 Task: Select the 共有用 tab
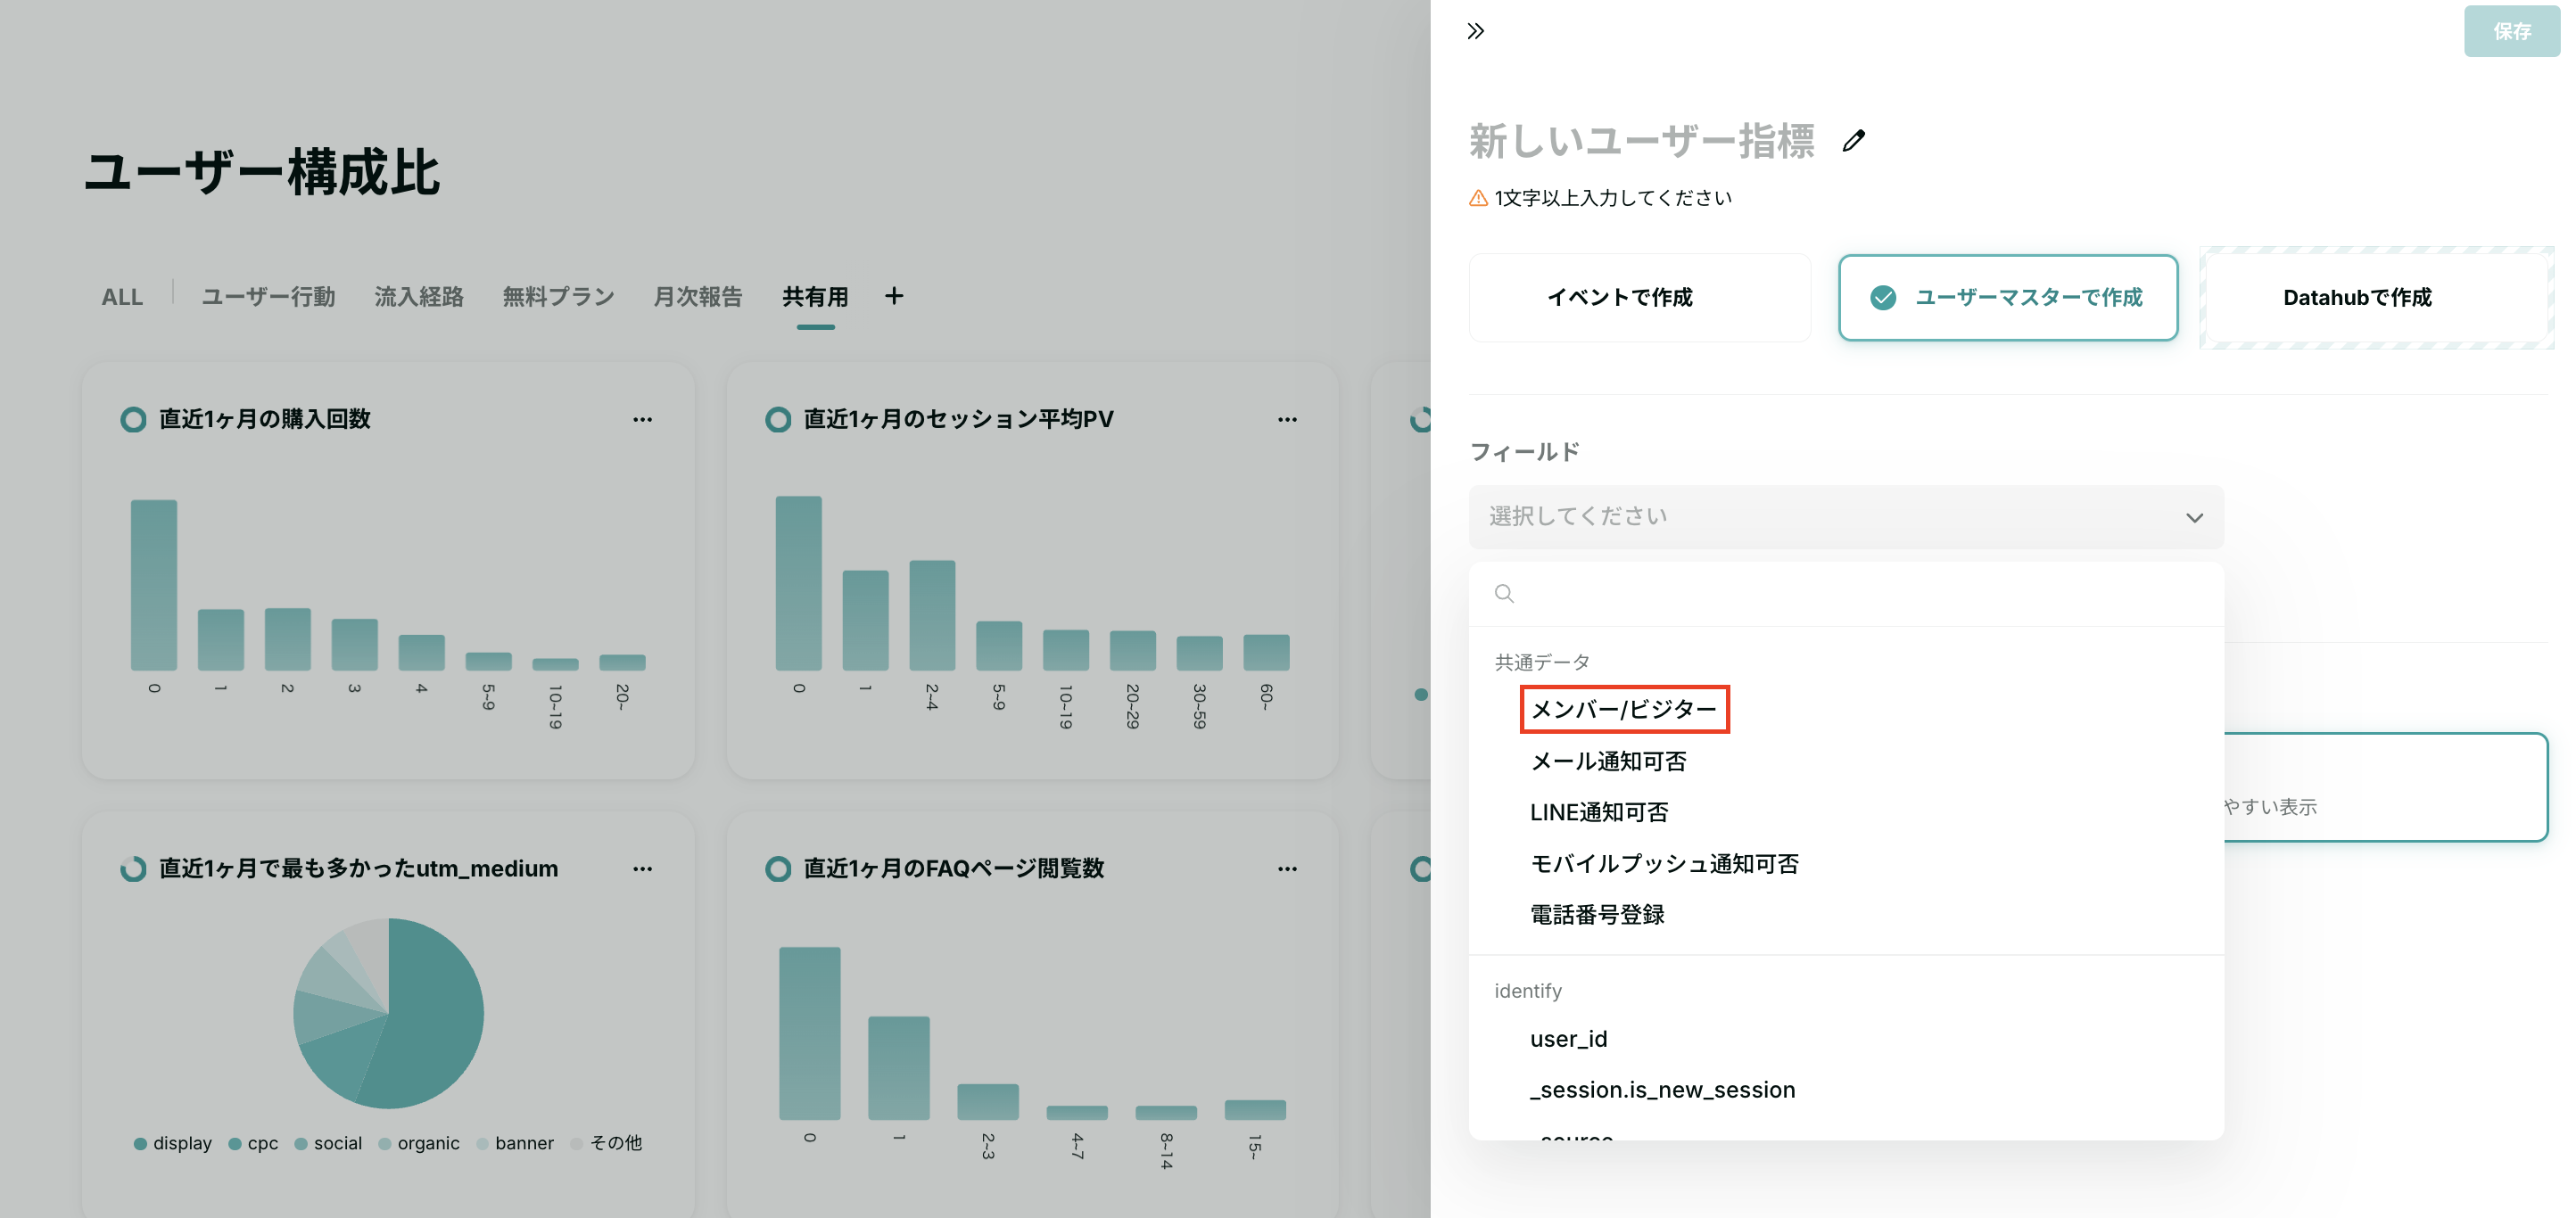tap(815, 297)
